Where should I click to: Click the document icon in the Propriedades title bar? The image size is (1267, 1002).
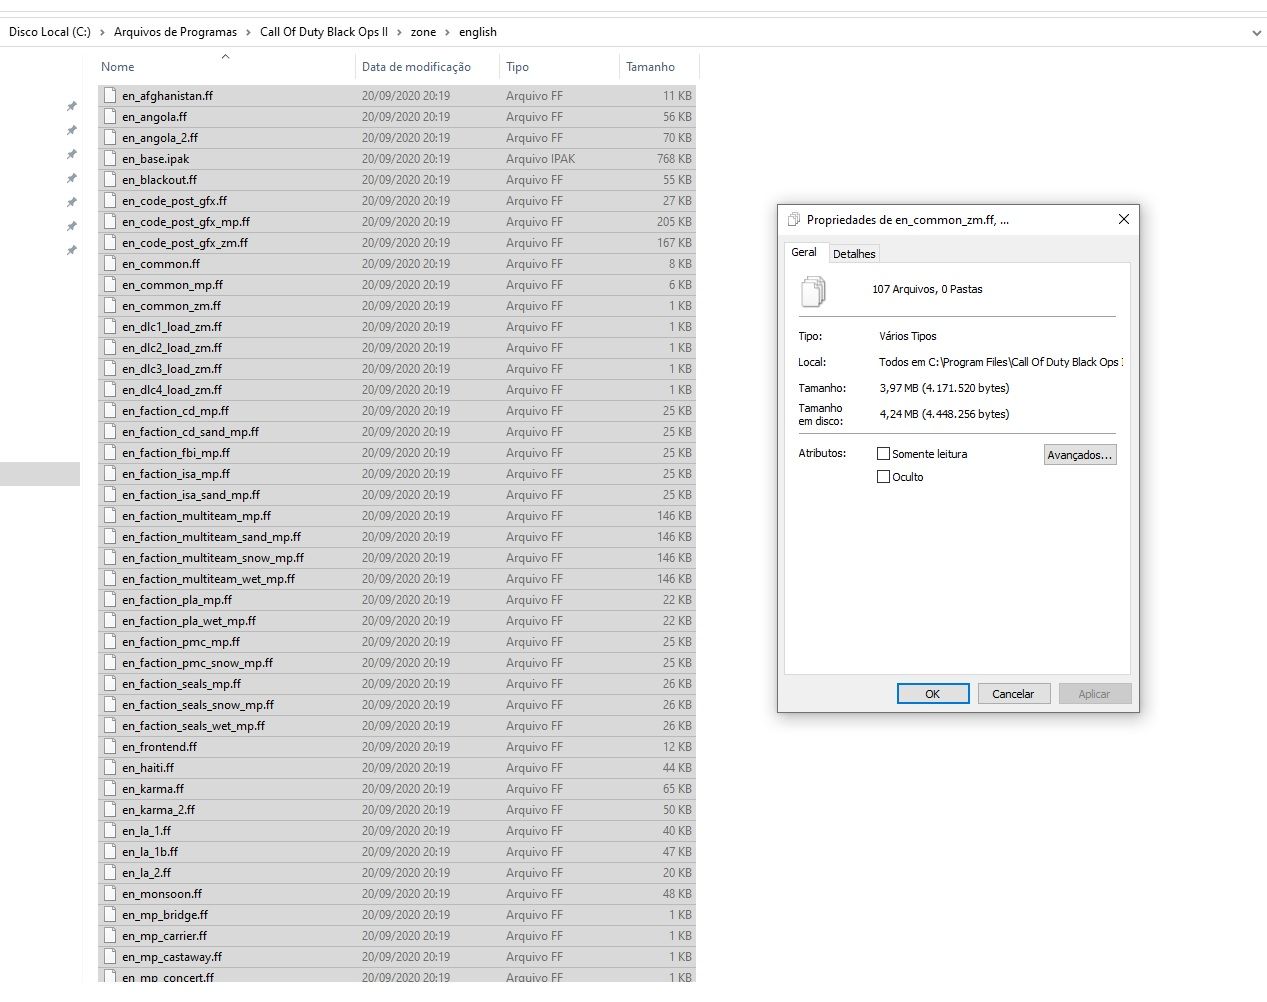(x=794, y=220)
